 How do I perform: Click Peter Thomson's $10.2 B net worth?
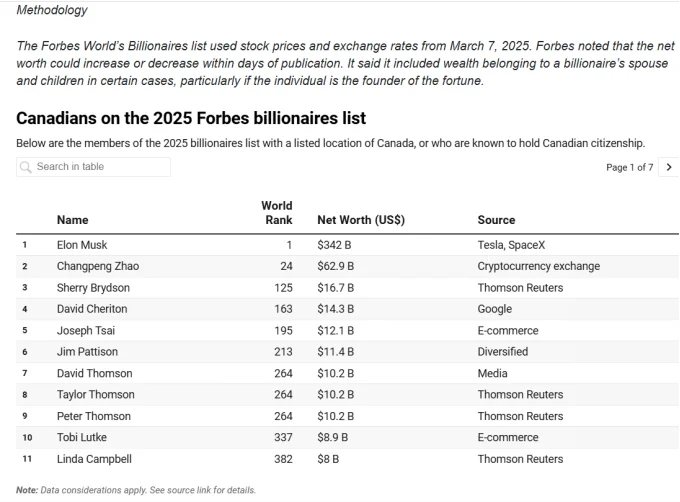(335, 416)
